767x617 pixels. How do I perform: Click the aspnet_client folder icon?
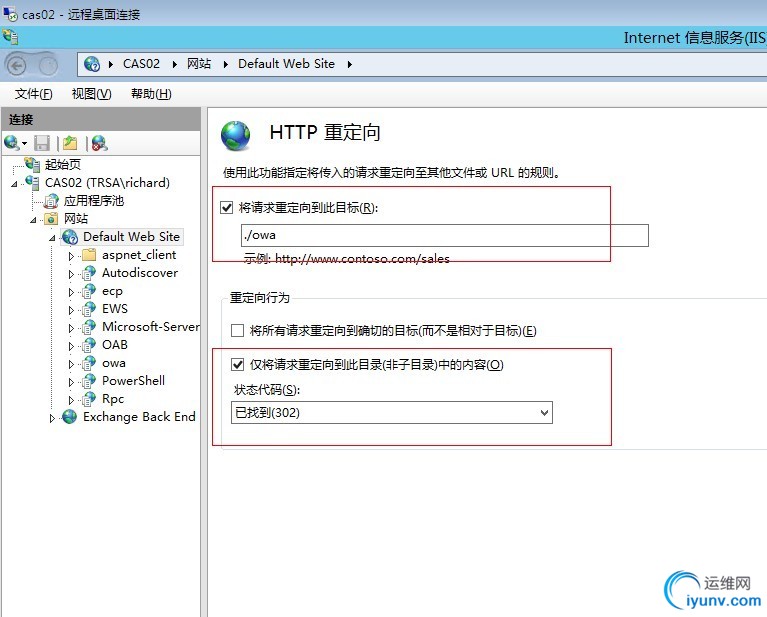(x=89, y=255)
